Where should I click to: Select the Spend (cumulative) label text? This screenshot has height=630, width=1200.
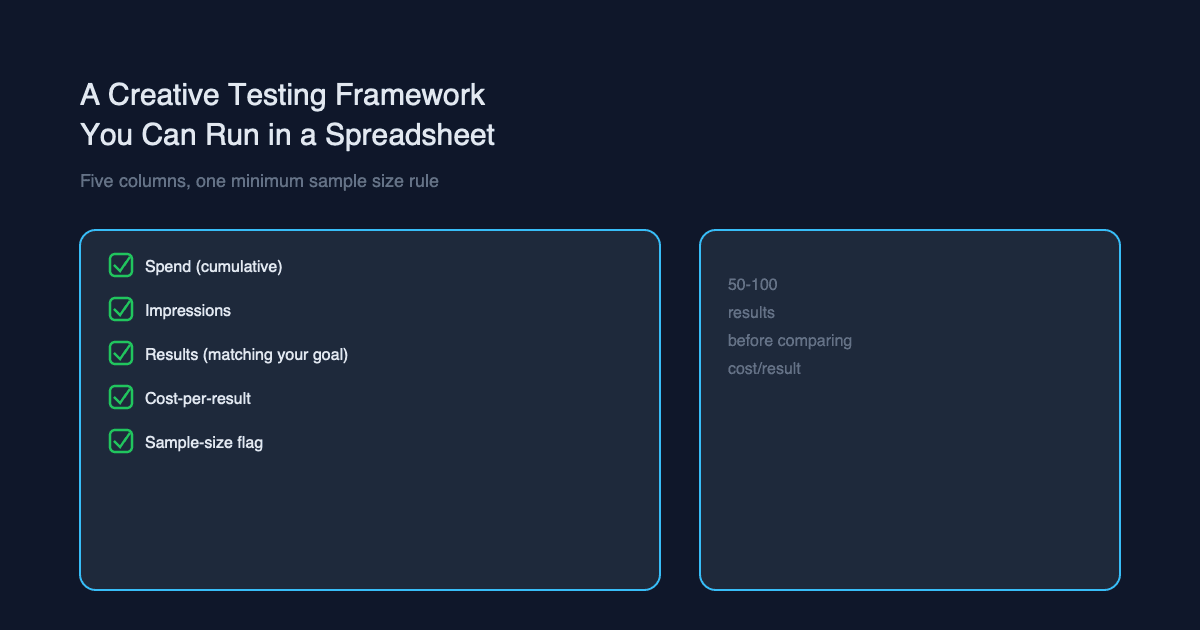[214, 267]
